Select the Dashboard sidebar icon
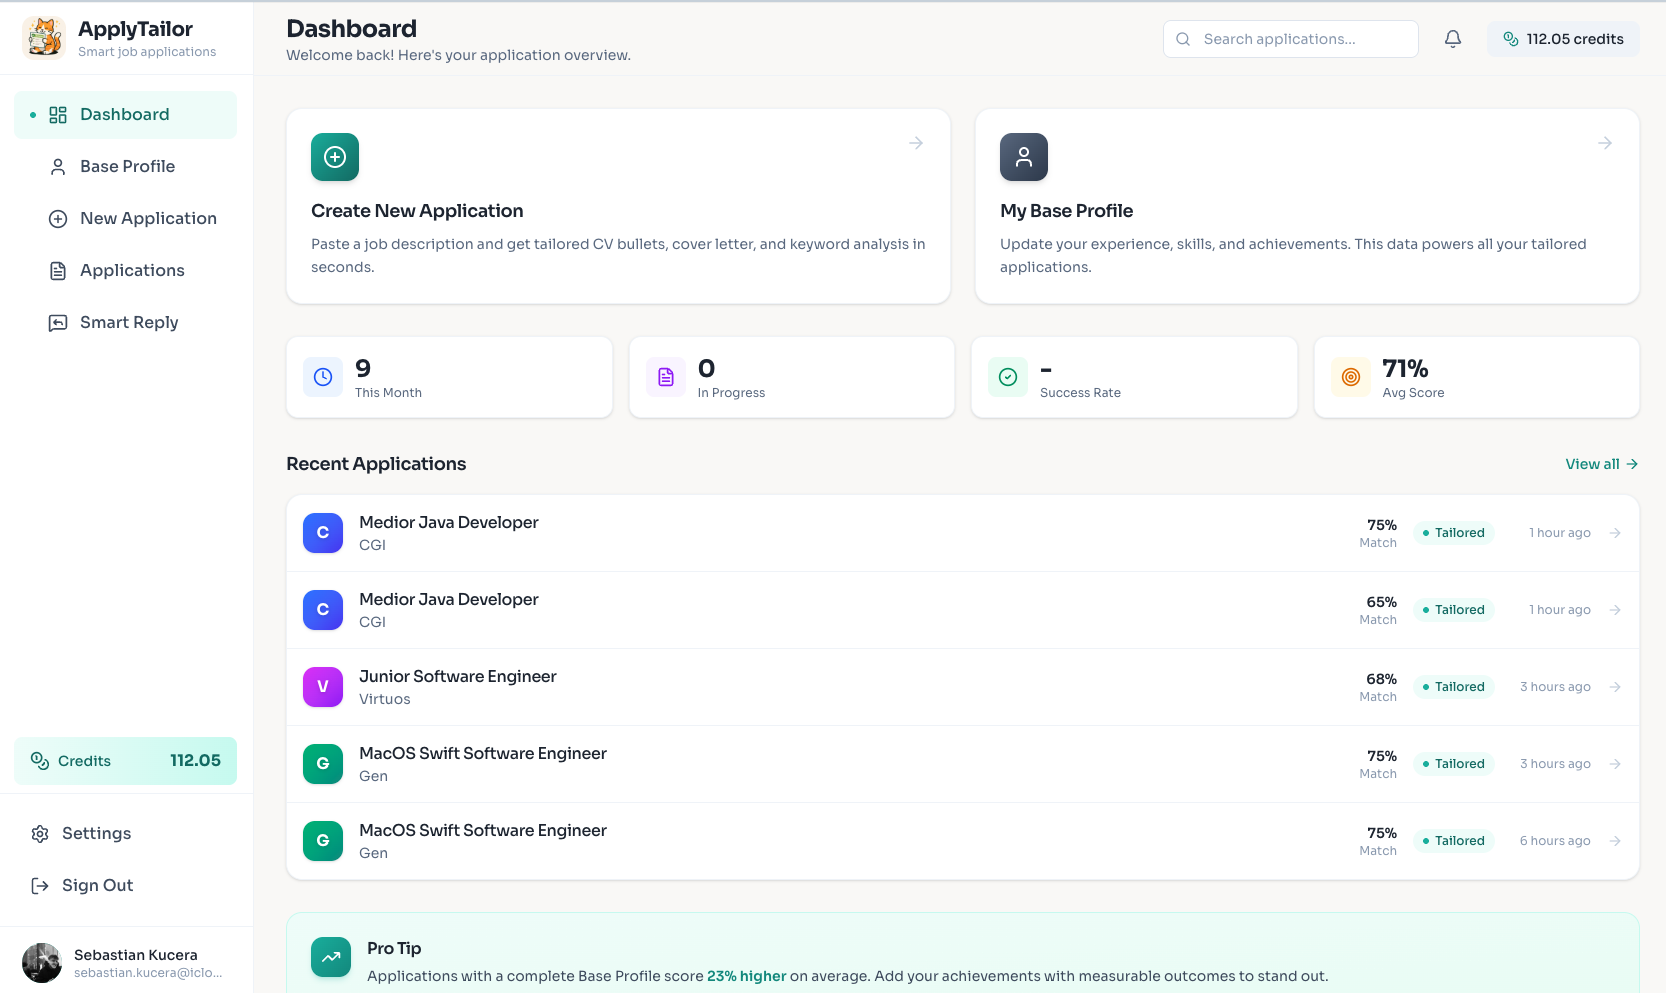1666x993 pixels. pos(57,114)
